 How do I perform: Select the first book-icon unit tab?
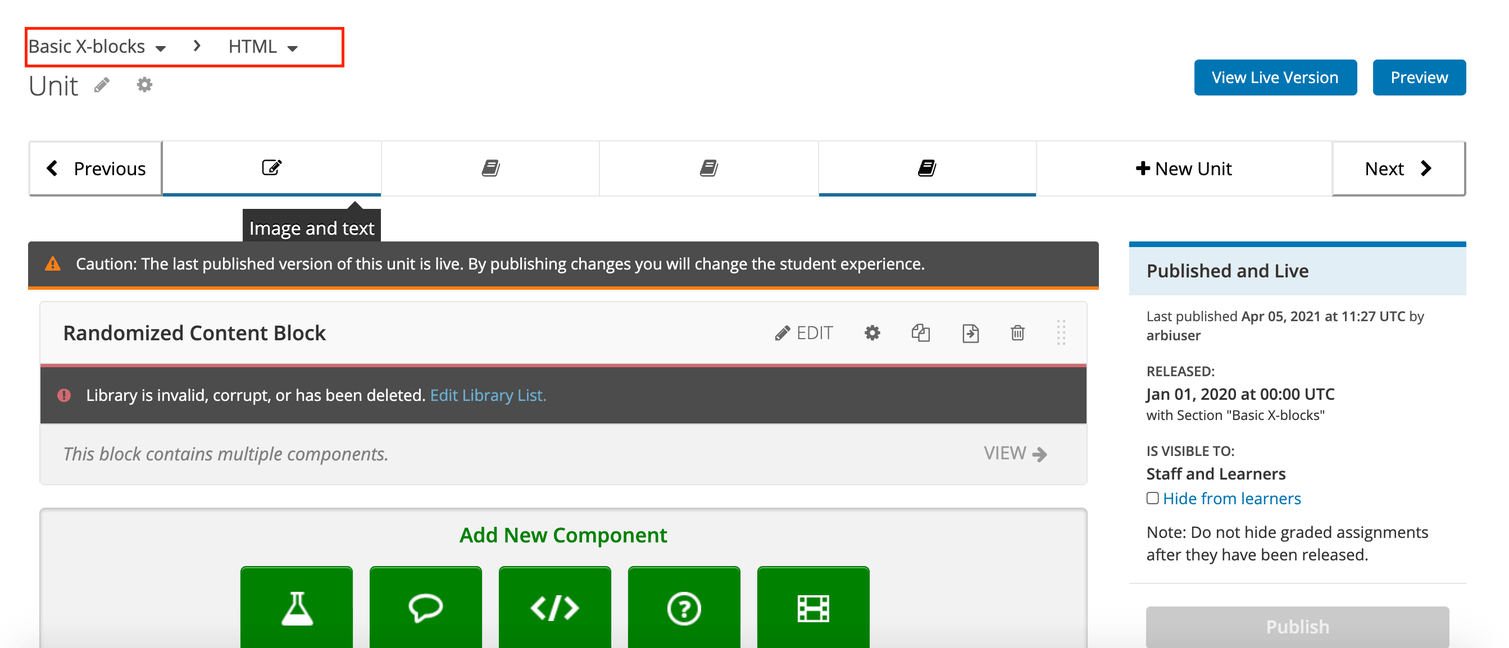[x=490, y=168]
